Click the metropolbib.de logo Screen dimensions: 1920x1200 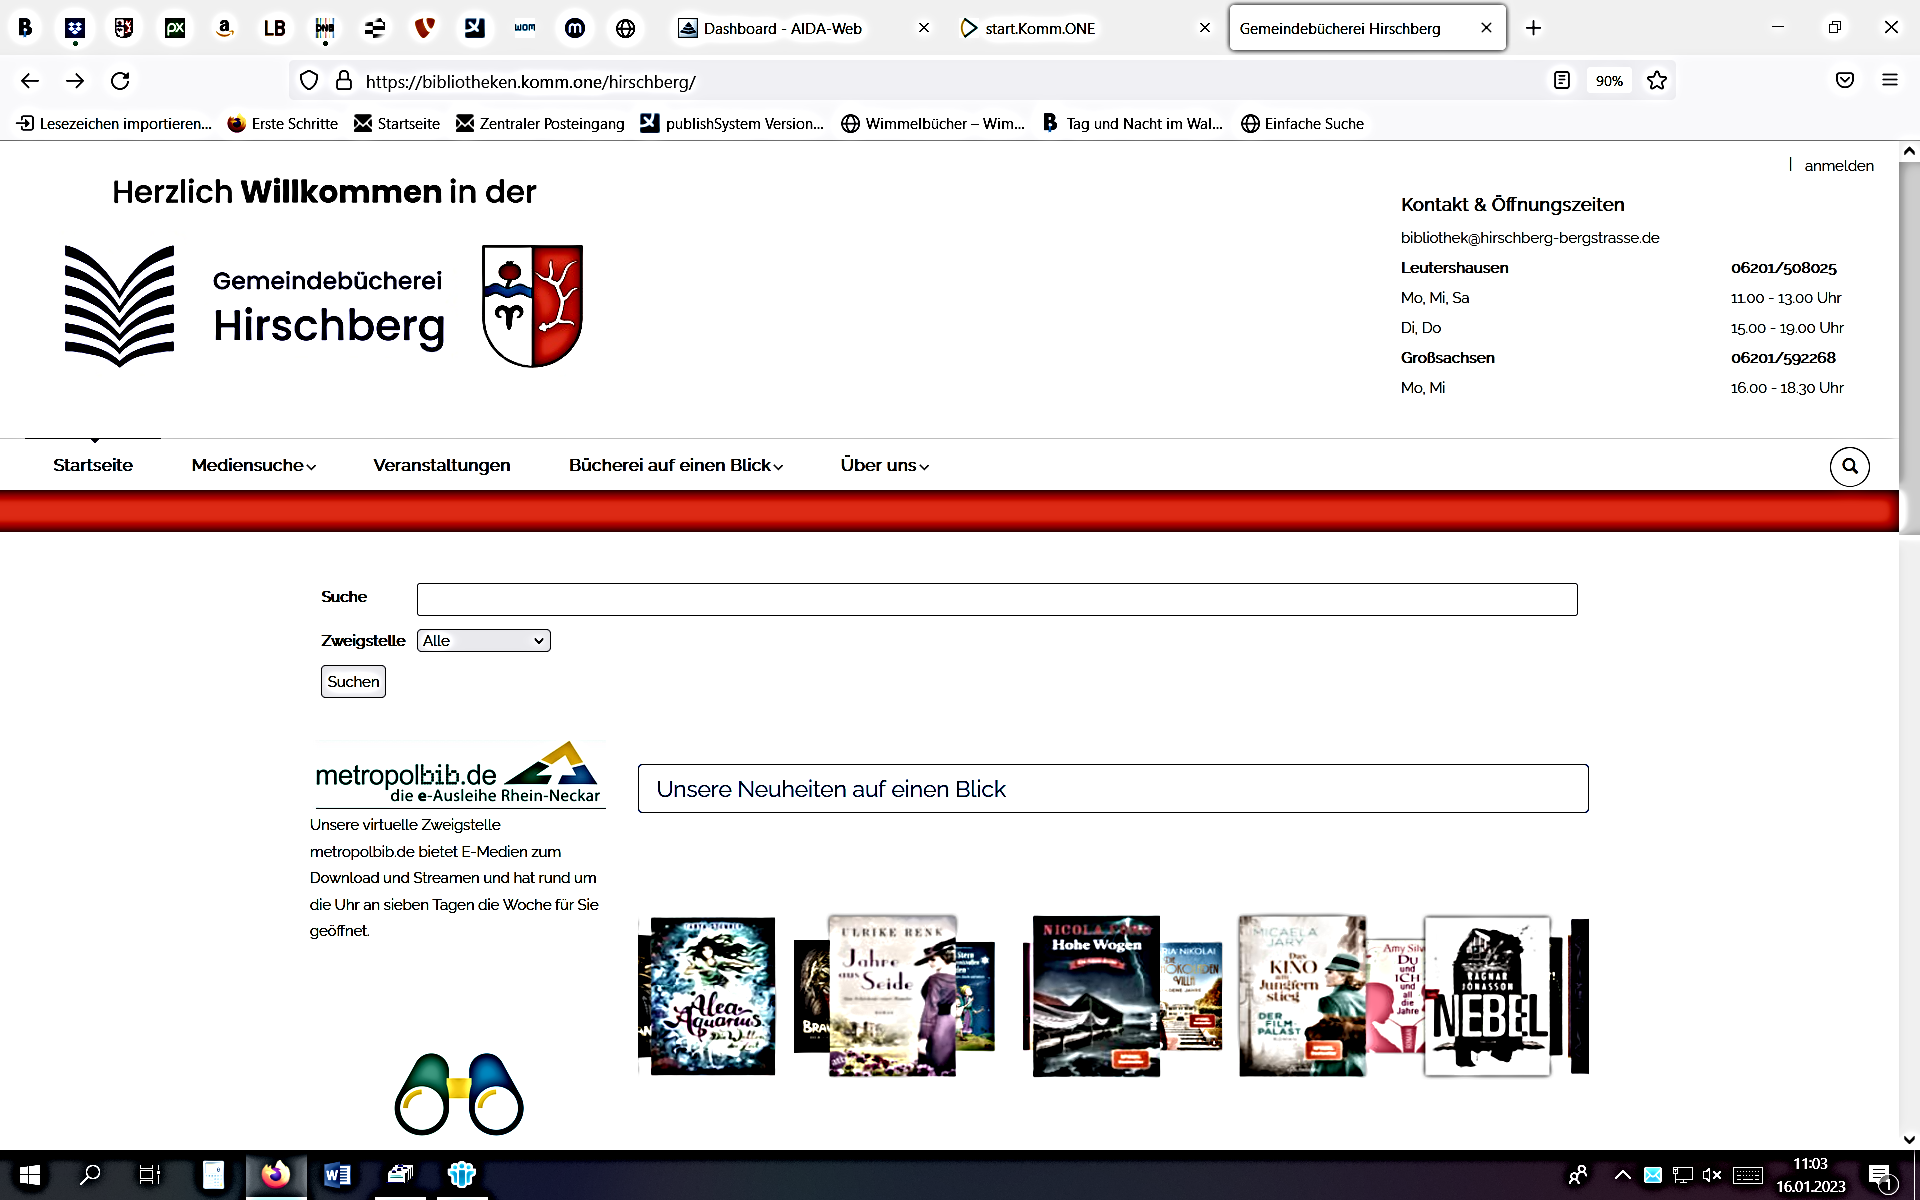click(x=459, y=774)
